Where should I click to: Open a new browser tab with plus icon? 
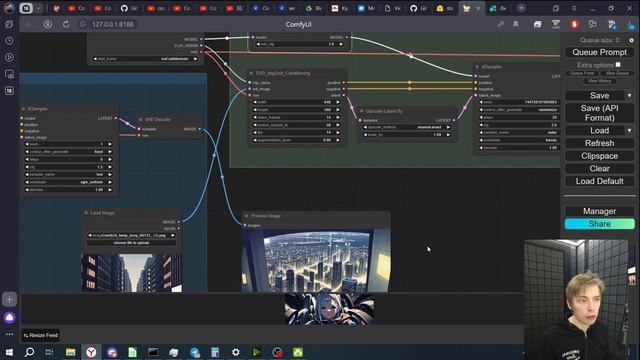coord(521,8)
